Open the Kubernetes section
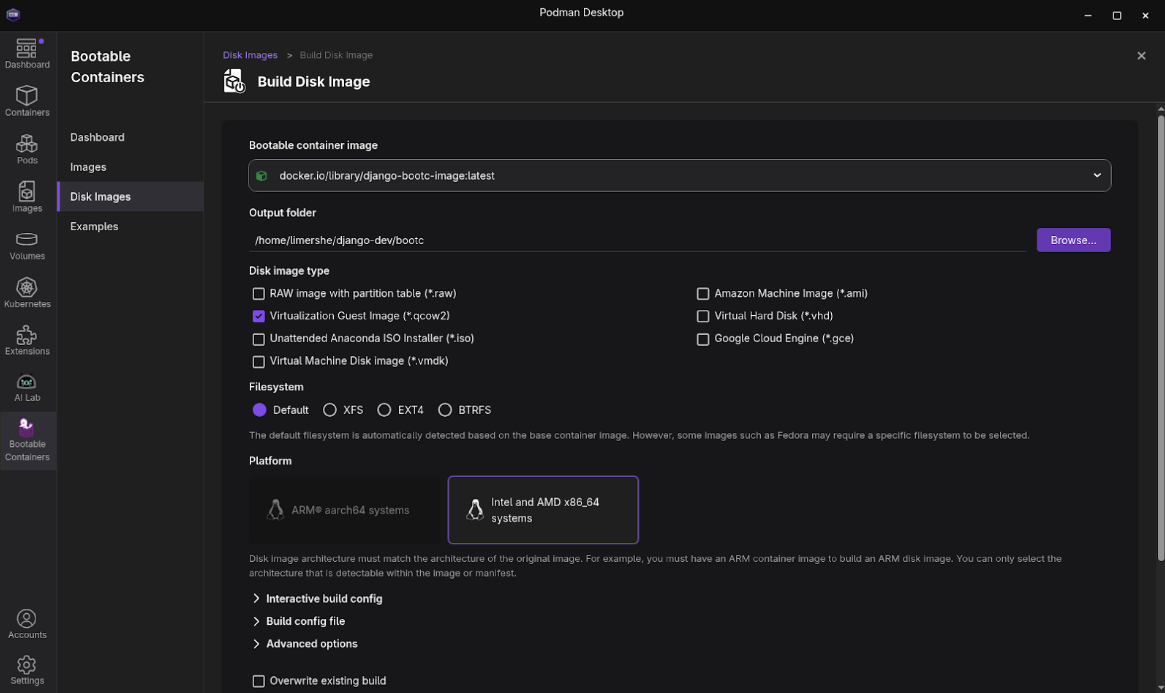The image size is (1165, 693). pyautogui.click(x=27, y=292)
